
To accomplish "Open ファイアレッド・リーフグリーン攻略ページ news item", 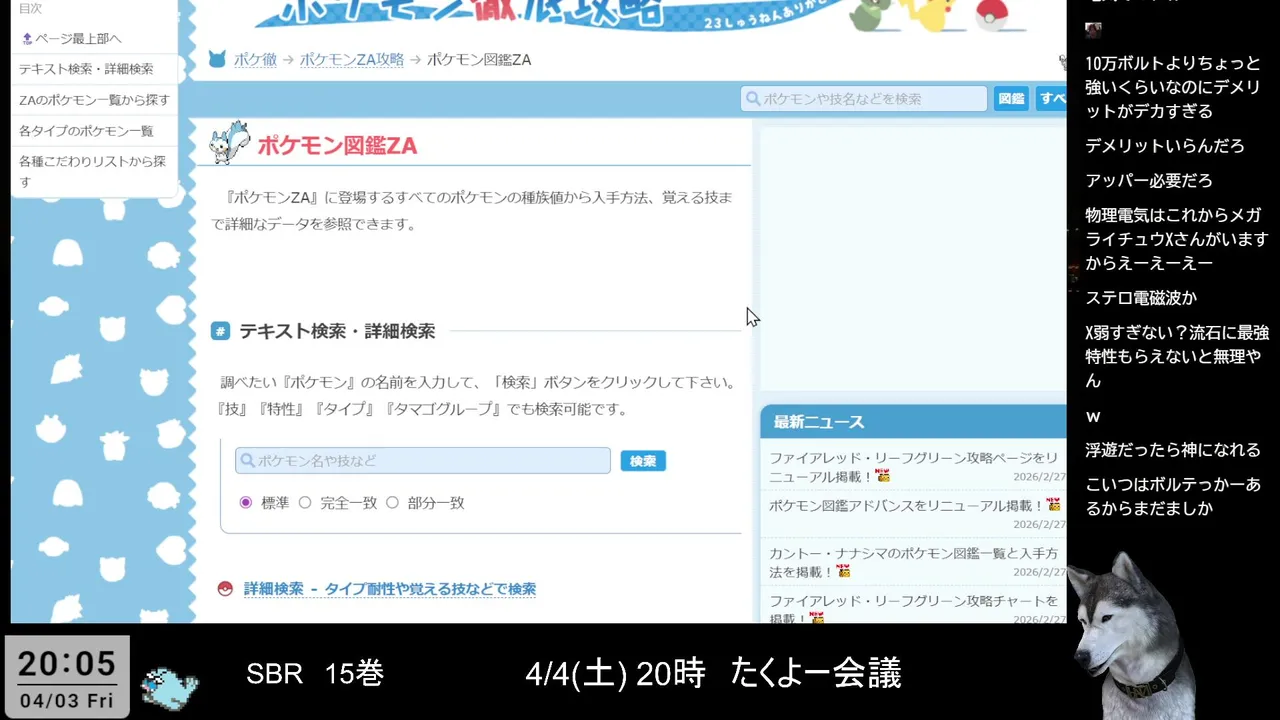I will [913, 467].
